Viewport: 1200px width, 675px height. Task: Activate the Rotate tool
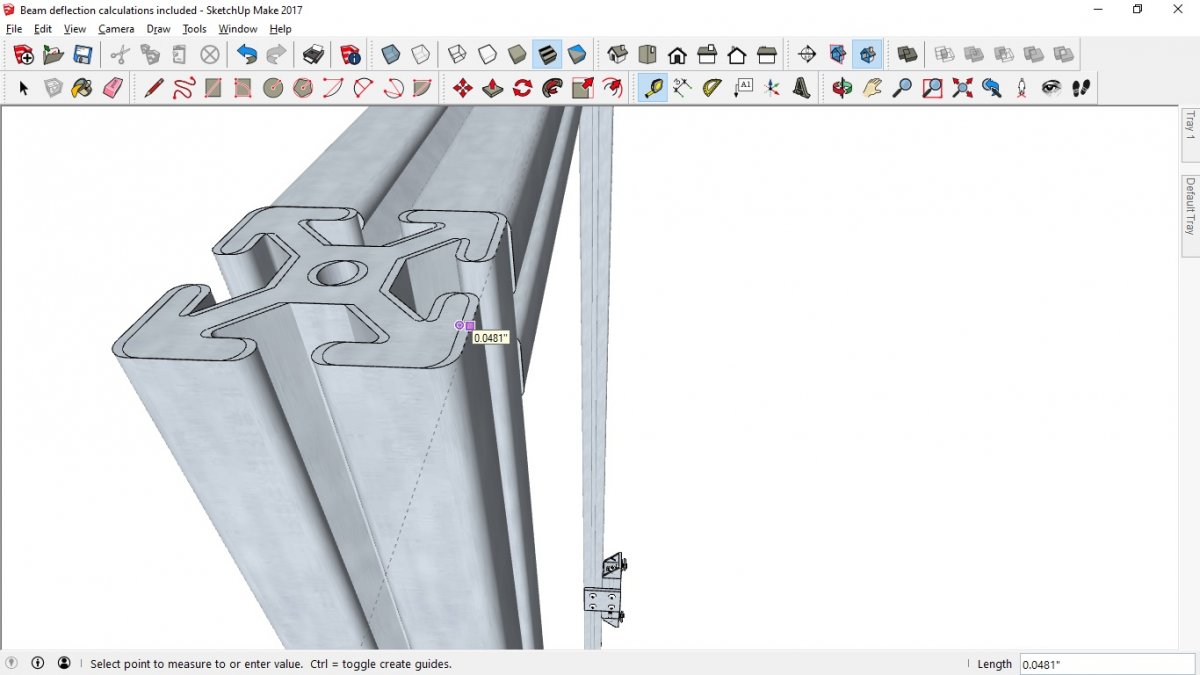522,88
